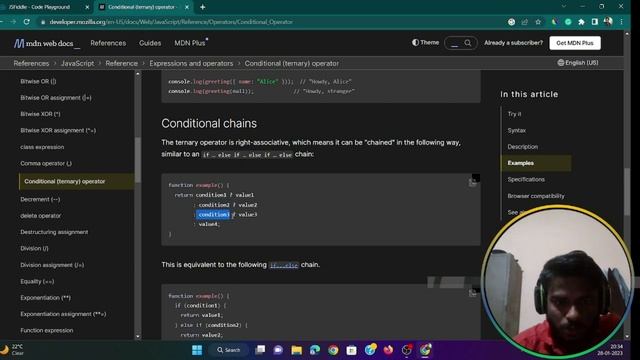Click the Already a subscriber link
Viewport: 640px width, 360px height.
513,43
